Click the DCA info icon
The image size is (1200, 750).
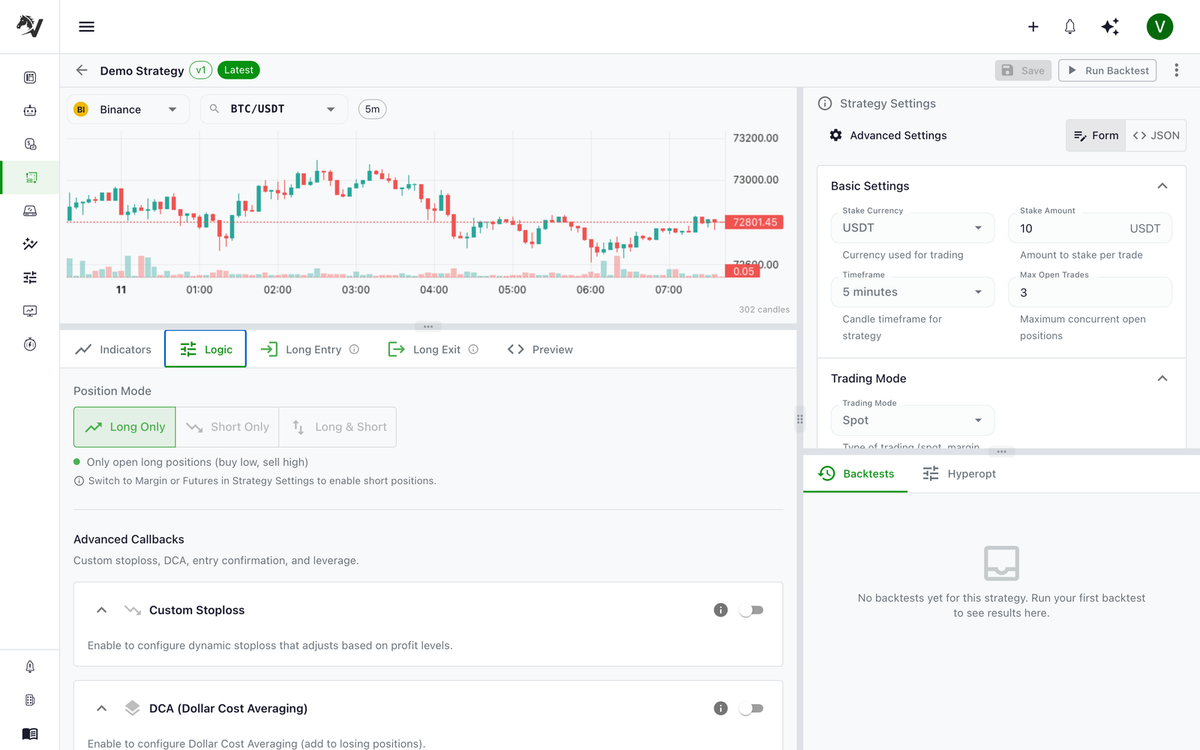(720, 708)
